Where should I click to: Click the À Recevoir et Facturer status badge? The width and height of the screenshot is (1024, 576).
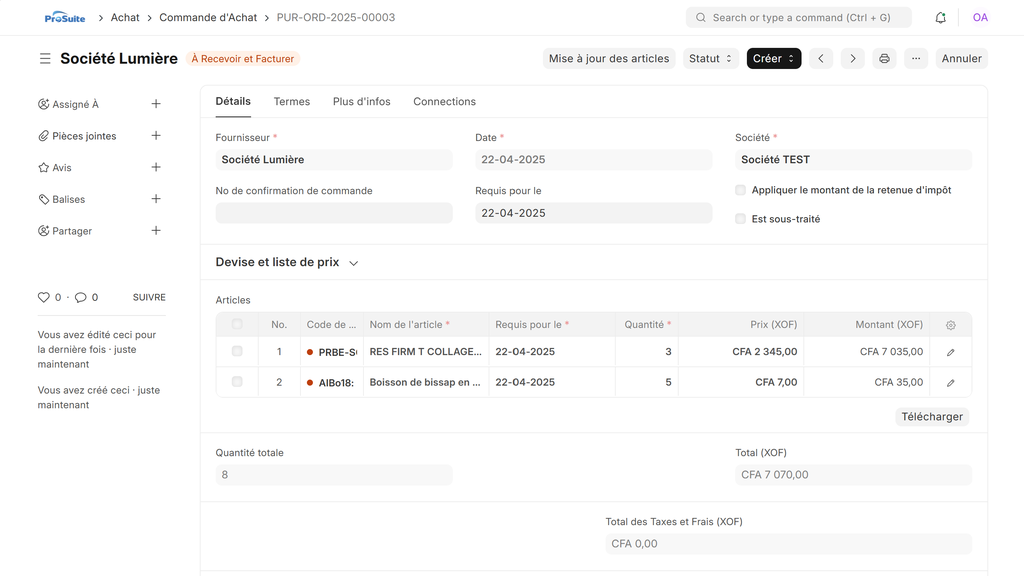tap(243, 59)
